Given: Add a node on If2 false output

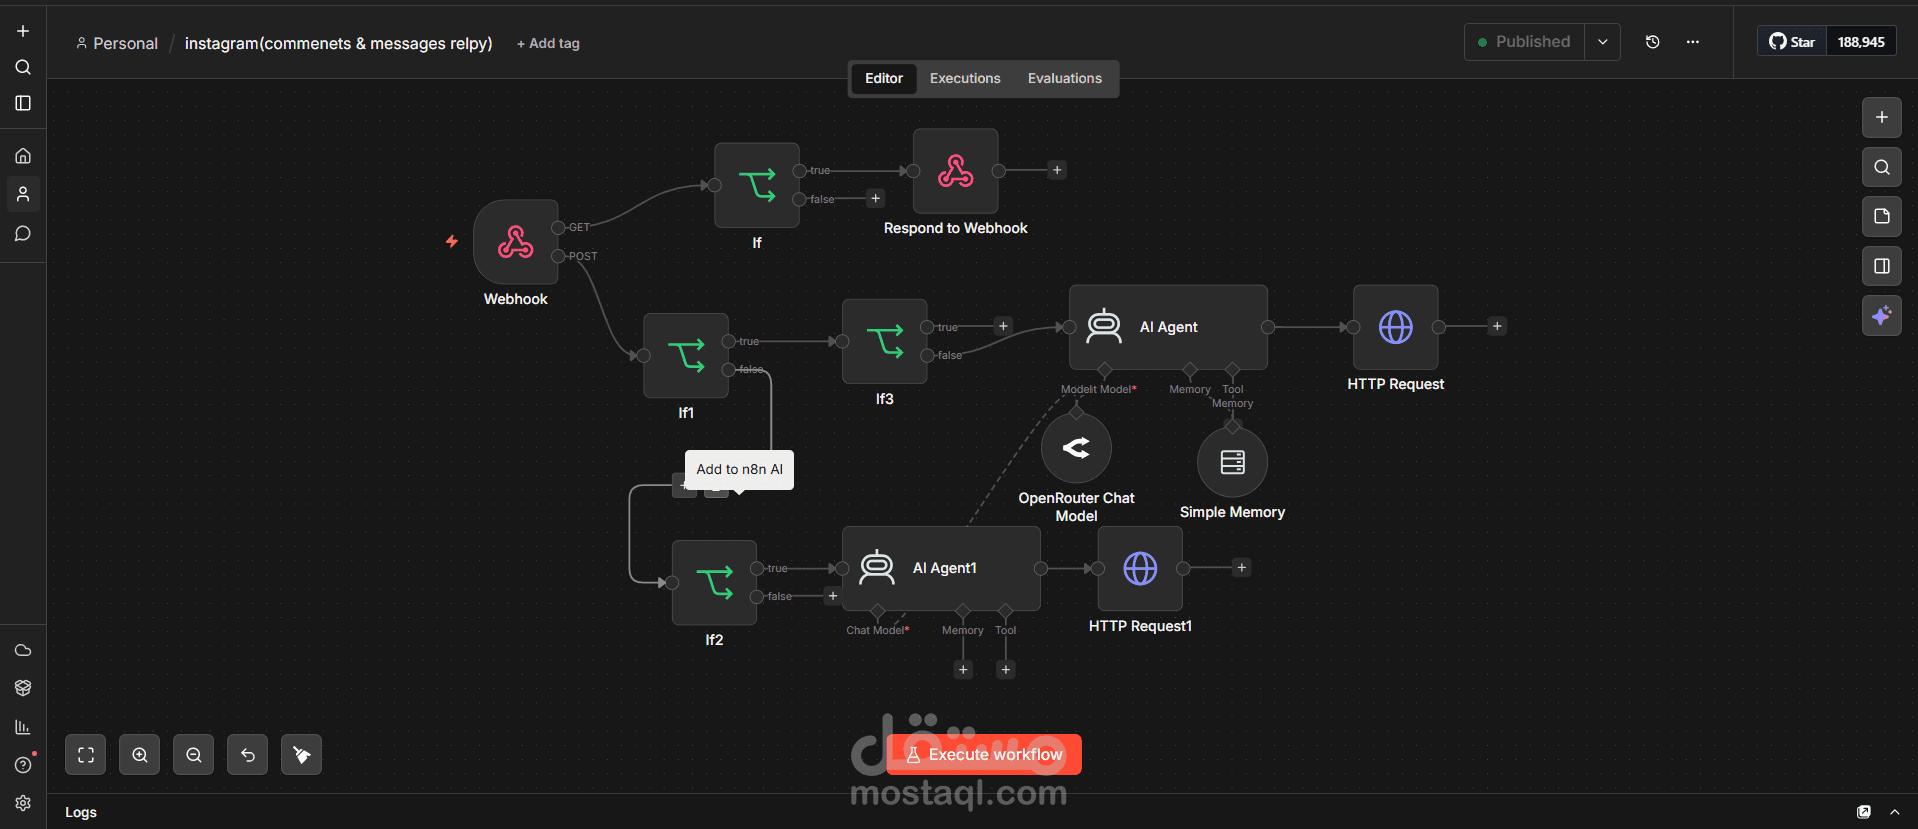Looking at the screenshot, I should point(833,596).
